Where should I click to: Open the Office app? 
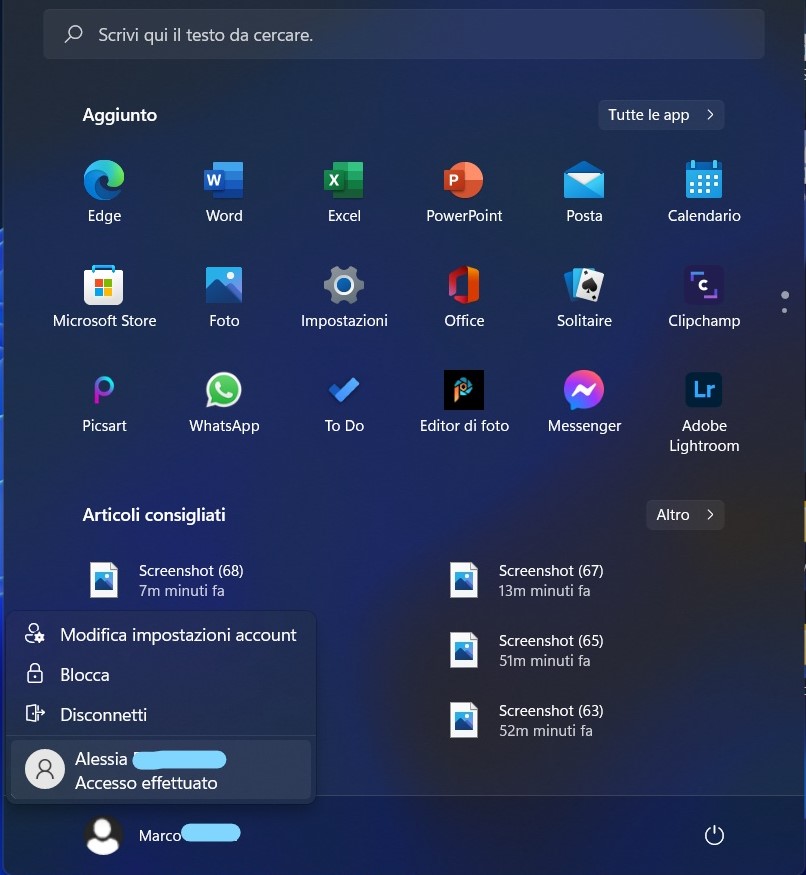[464, 296]
